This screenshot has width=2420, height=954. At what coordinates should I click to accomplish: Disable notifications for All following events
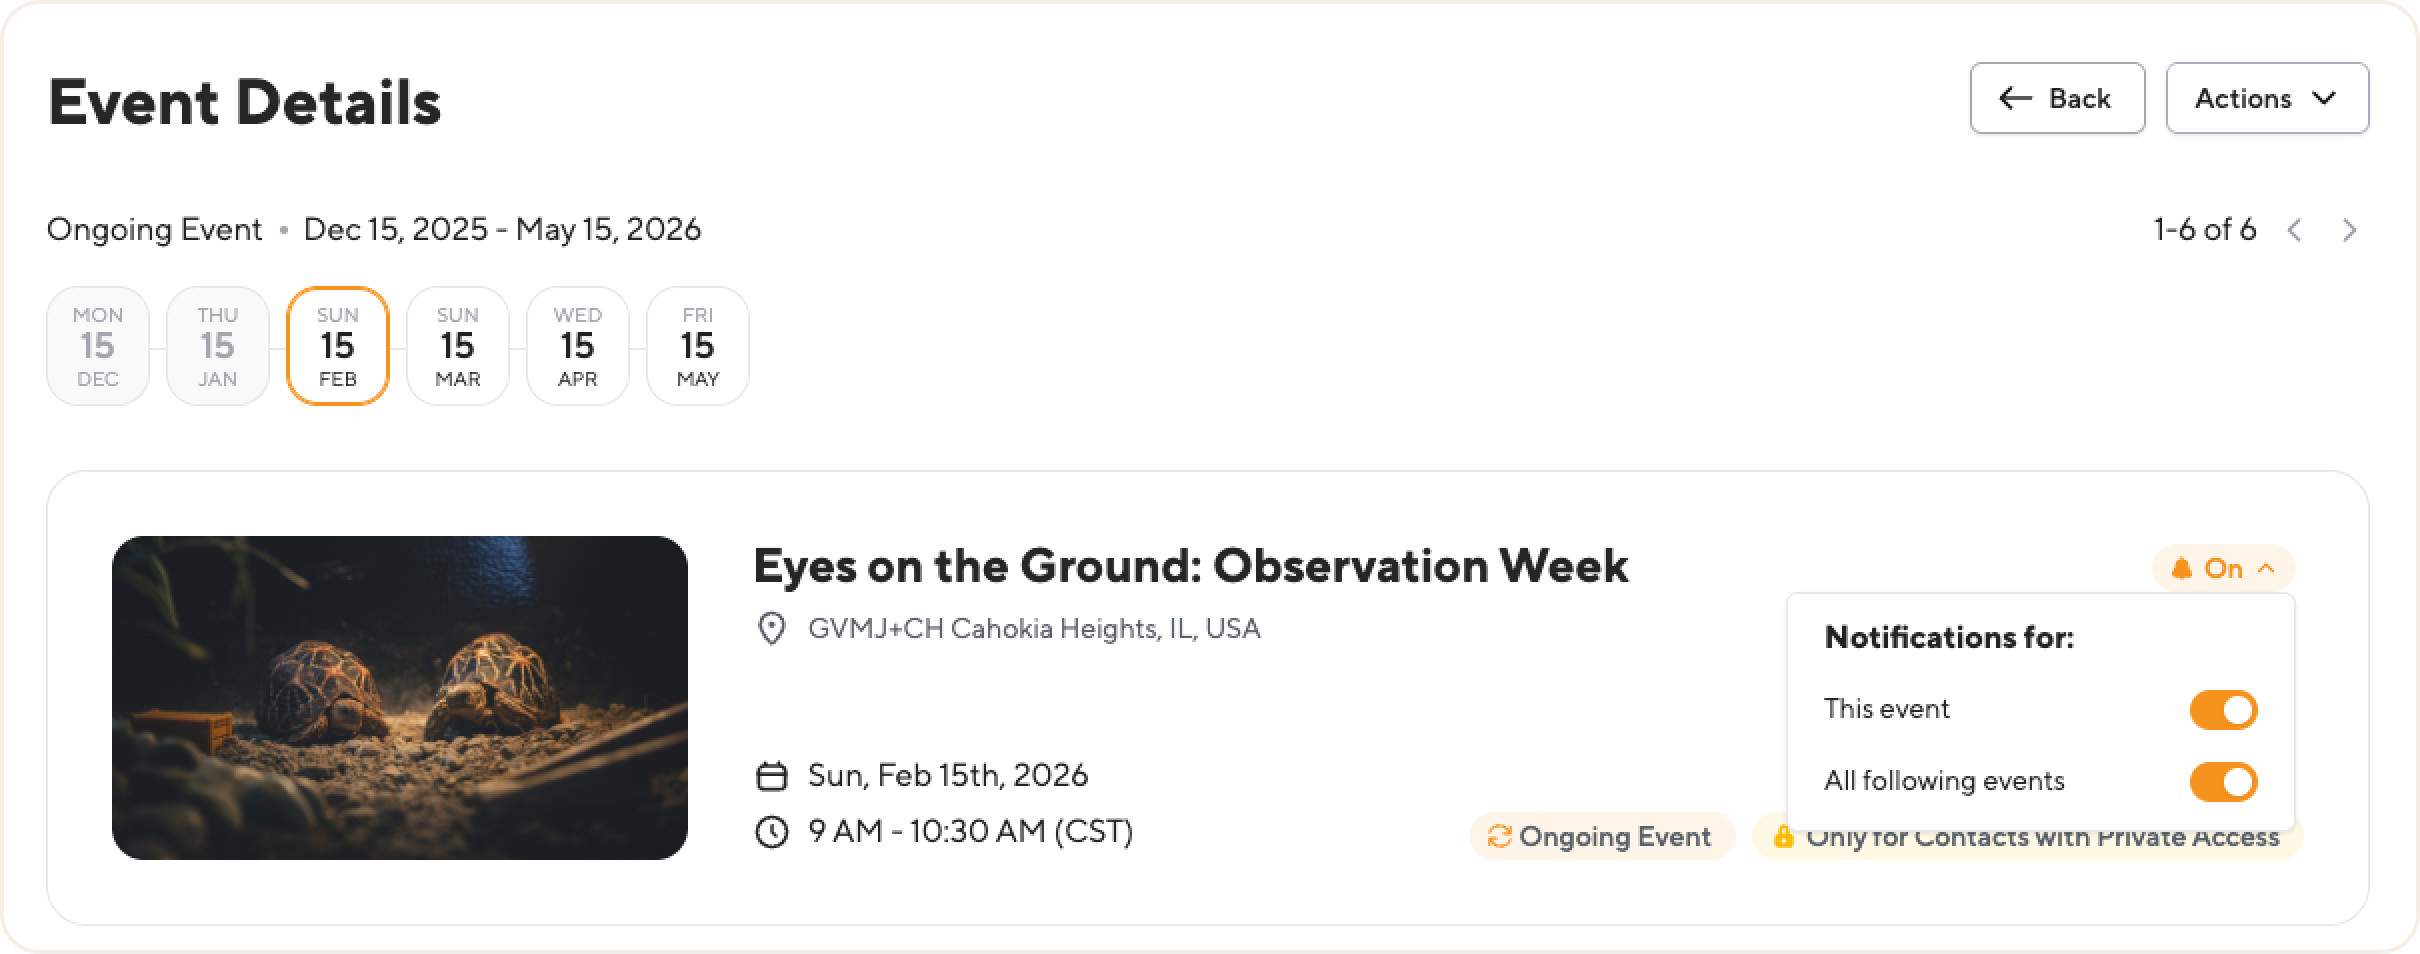[x=2223, y=782]
